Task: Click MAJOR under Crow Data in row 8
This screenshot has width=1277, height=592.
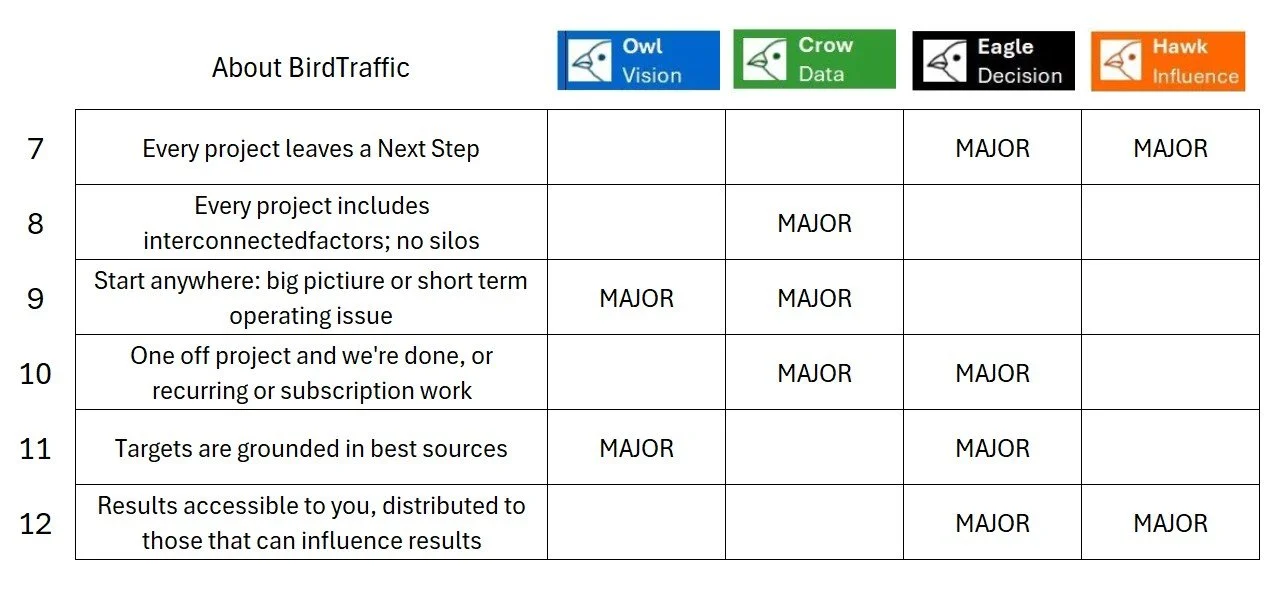Action: click(815, 223)
